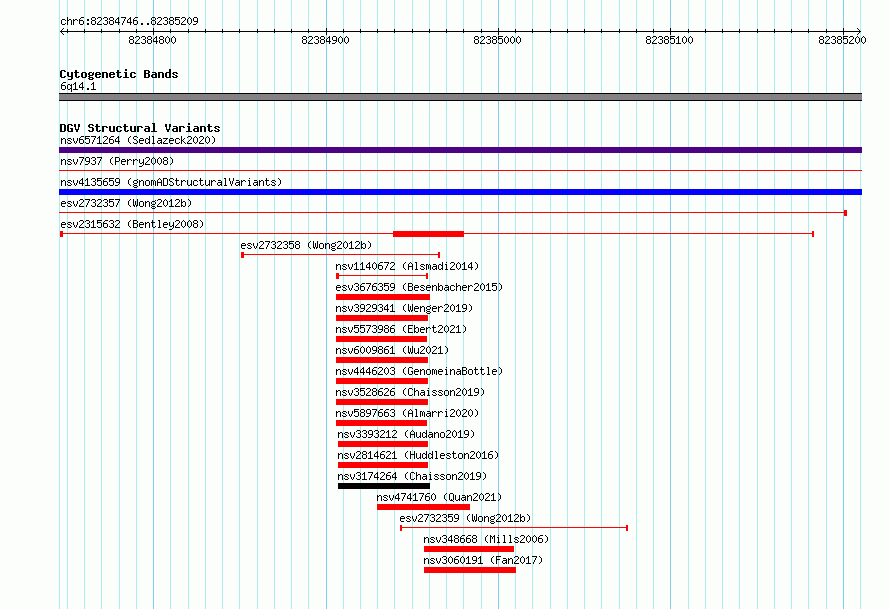Click the chr6:82384746..82385209 region label
890x609 pixels.
click(x=129, y=21)
